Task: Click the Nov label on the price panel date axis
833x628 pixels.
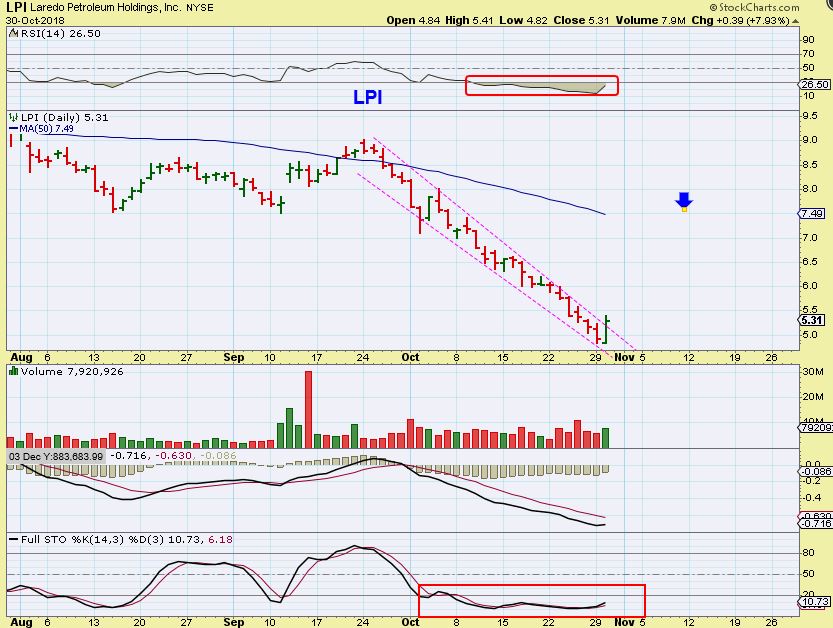Action: (x=624, y=358)
